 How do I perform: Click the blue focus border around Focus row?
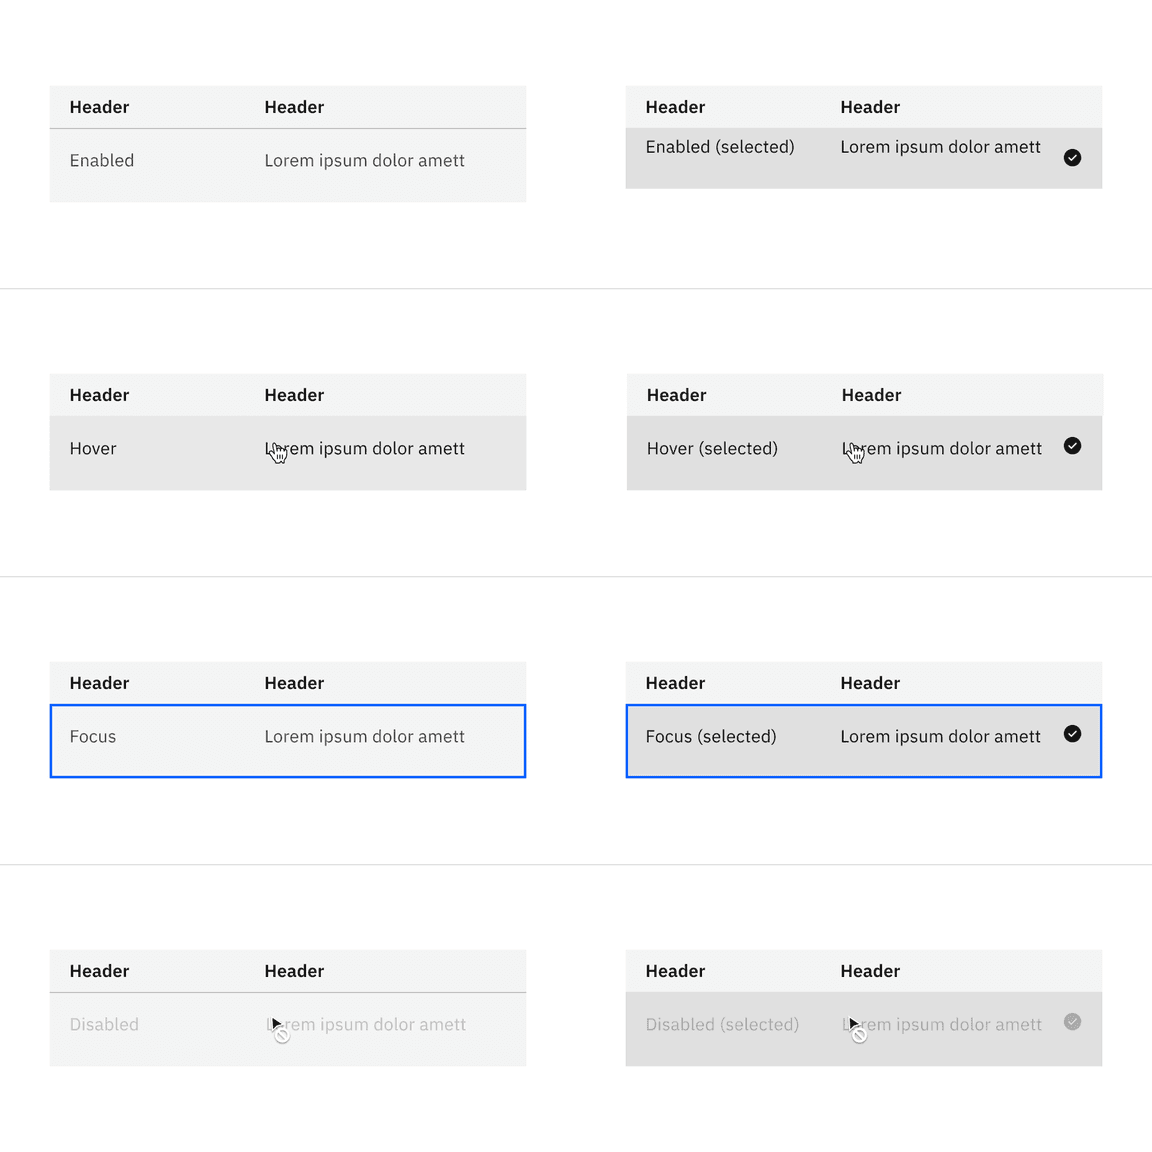pyautogui.click(x=287, y=706)
